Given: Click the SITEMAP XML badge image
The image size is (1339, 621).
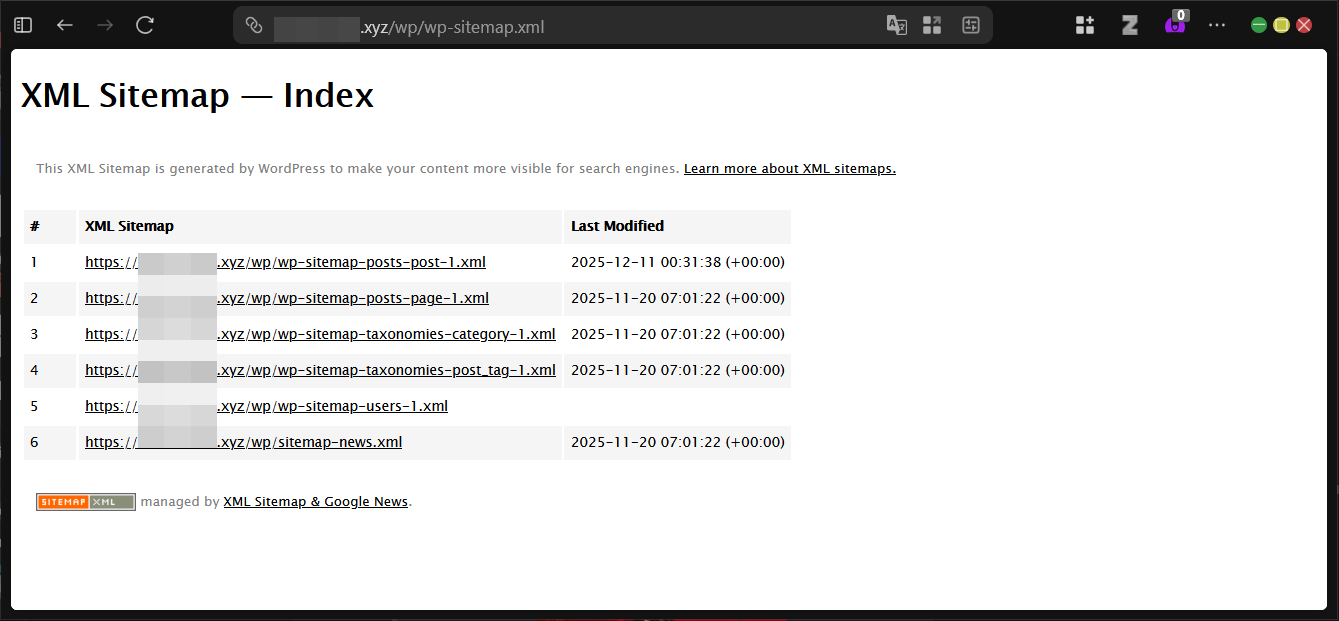Looking at the screenshot, I should [x=85, y=501].
